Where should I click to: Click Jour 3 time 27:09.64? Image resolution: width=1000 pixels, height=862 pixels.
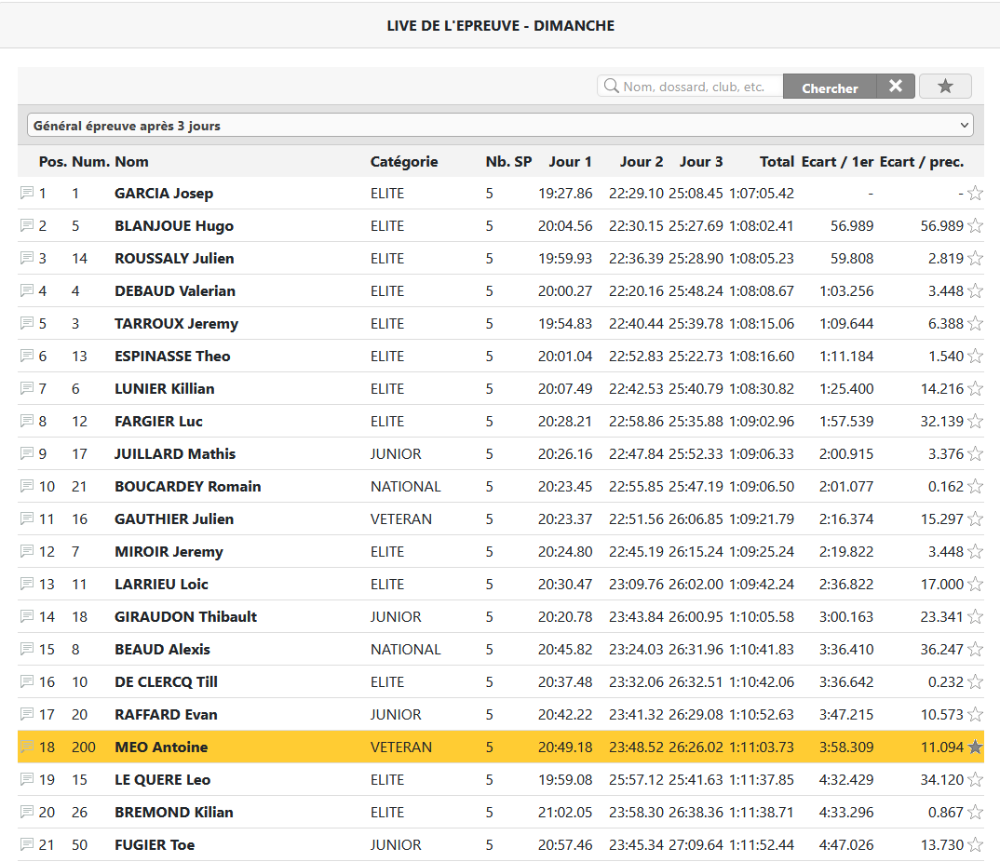tap(696, 845)
